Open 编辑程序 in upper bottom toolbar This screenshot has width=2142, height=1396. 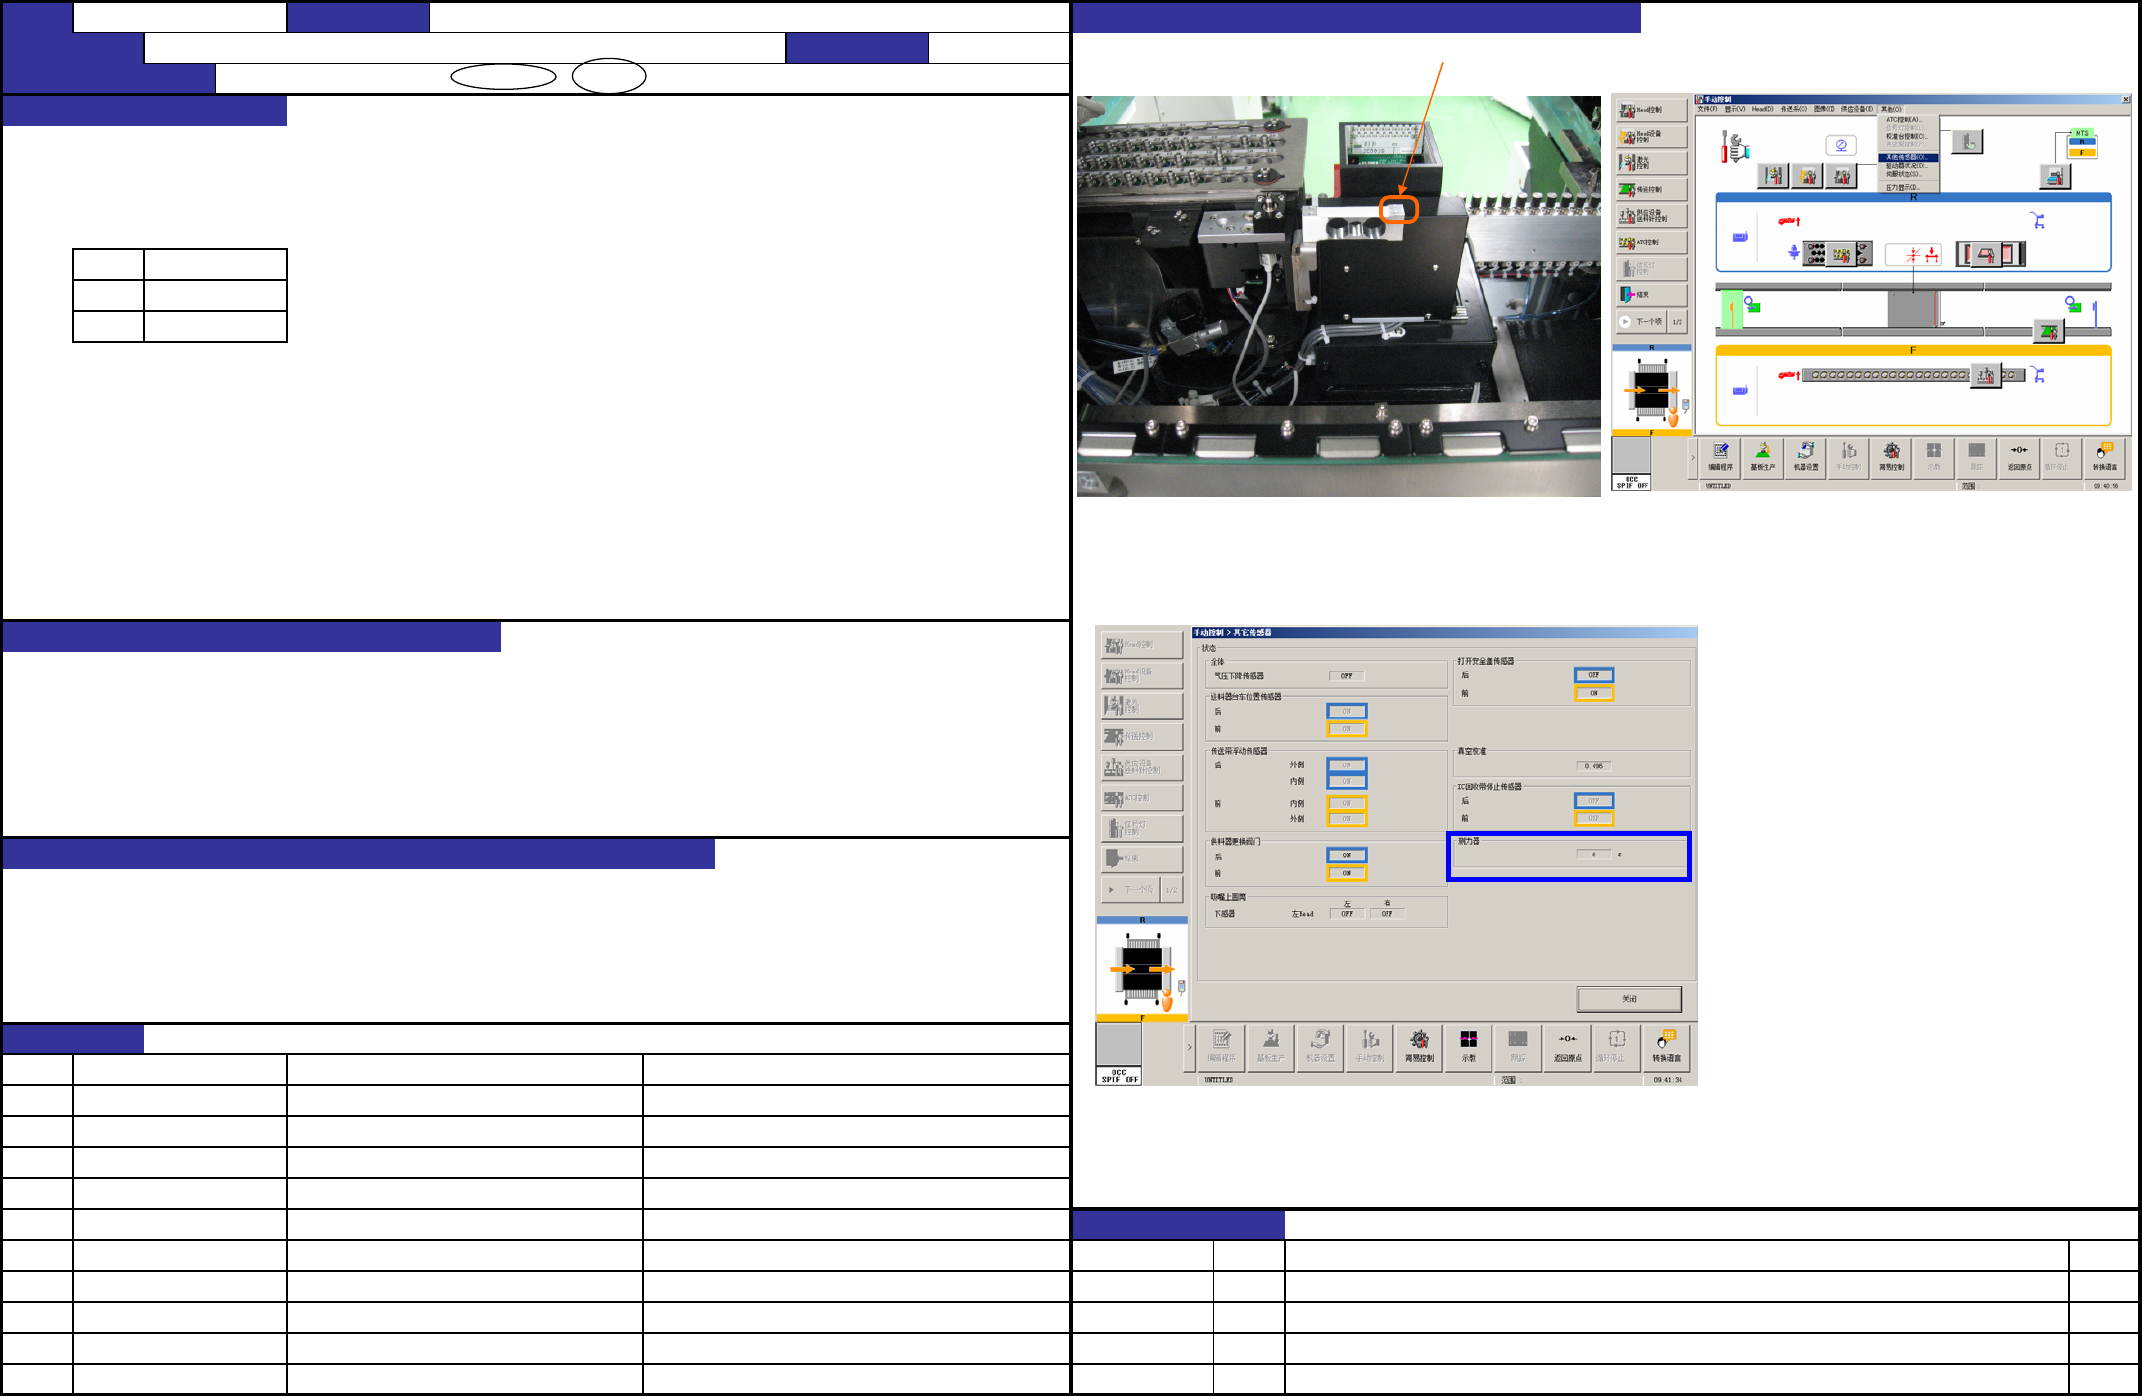pyautogui.click(x=1720, y=457)
